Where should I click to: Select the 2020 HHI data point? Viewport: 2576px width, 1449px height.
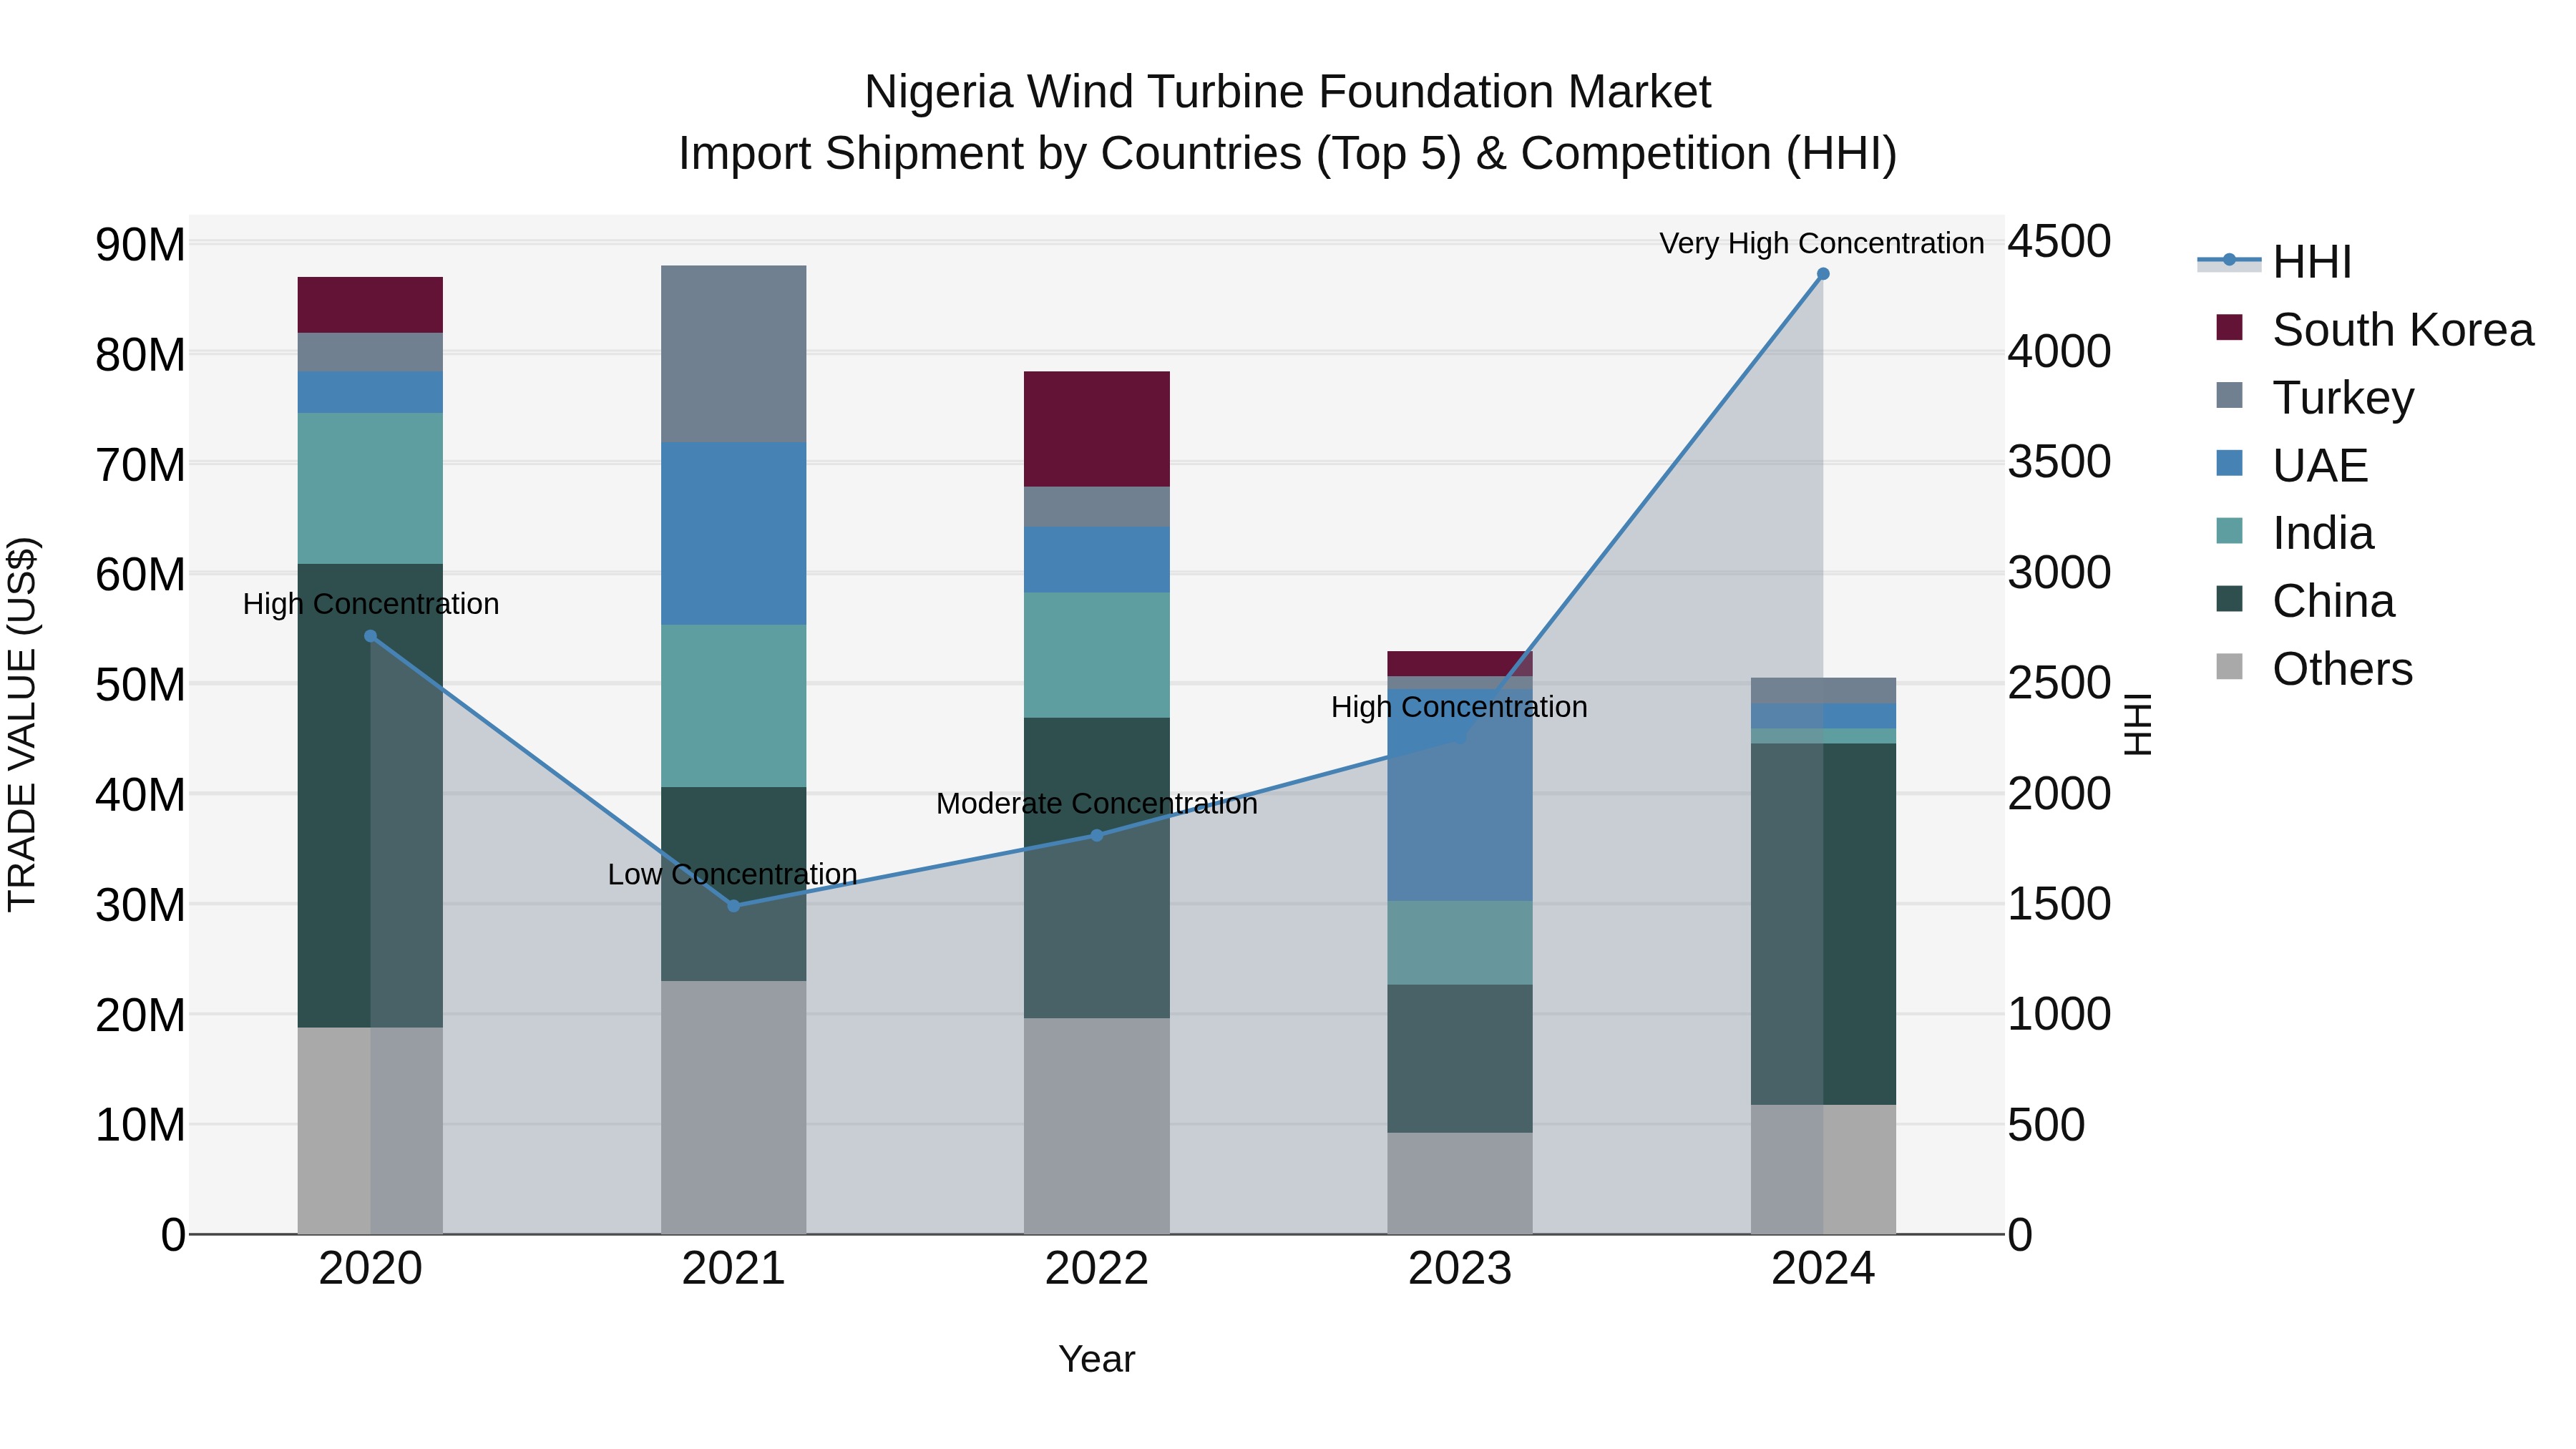[x=370, y=636]
